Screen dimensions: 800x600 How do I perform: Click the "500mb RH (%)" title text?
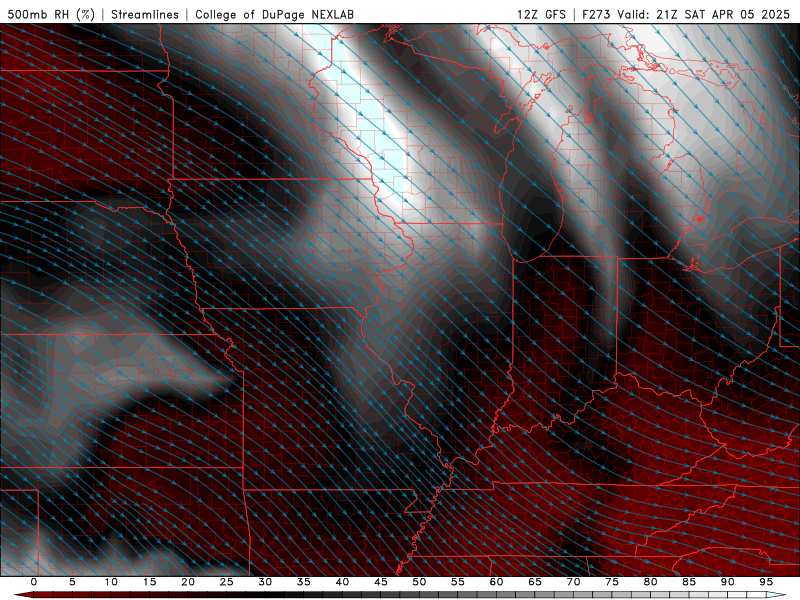tap(51, 14)
